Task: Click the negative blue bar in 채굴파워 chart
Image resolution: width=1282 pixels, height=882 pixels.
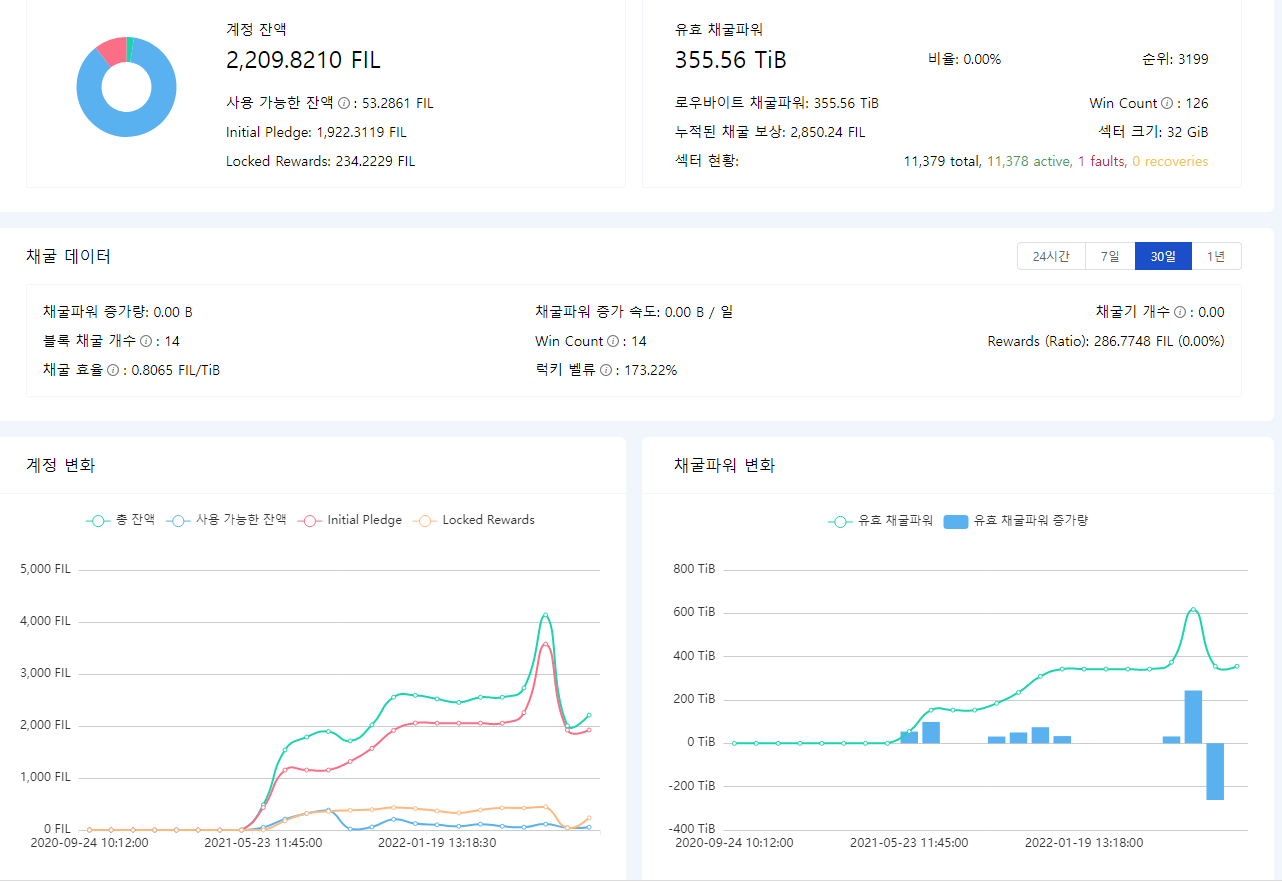Action: click(x=1215, y=771)
